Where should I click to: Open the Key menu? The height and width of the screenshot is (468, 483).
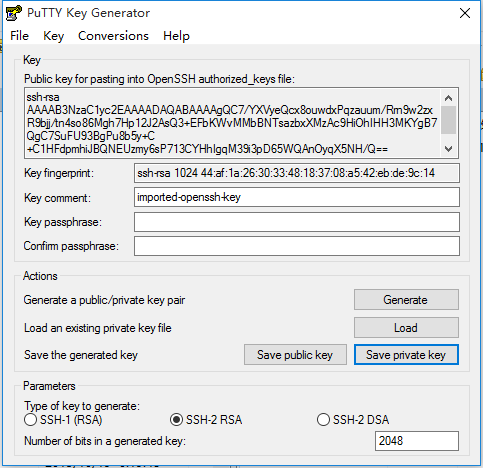point(53,36)
